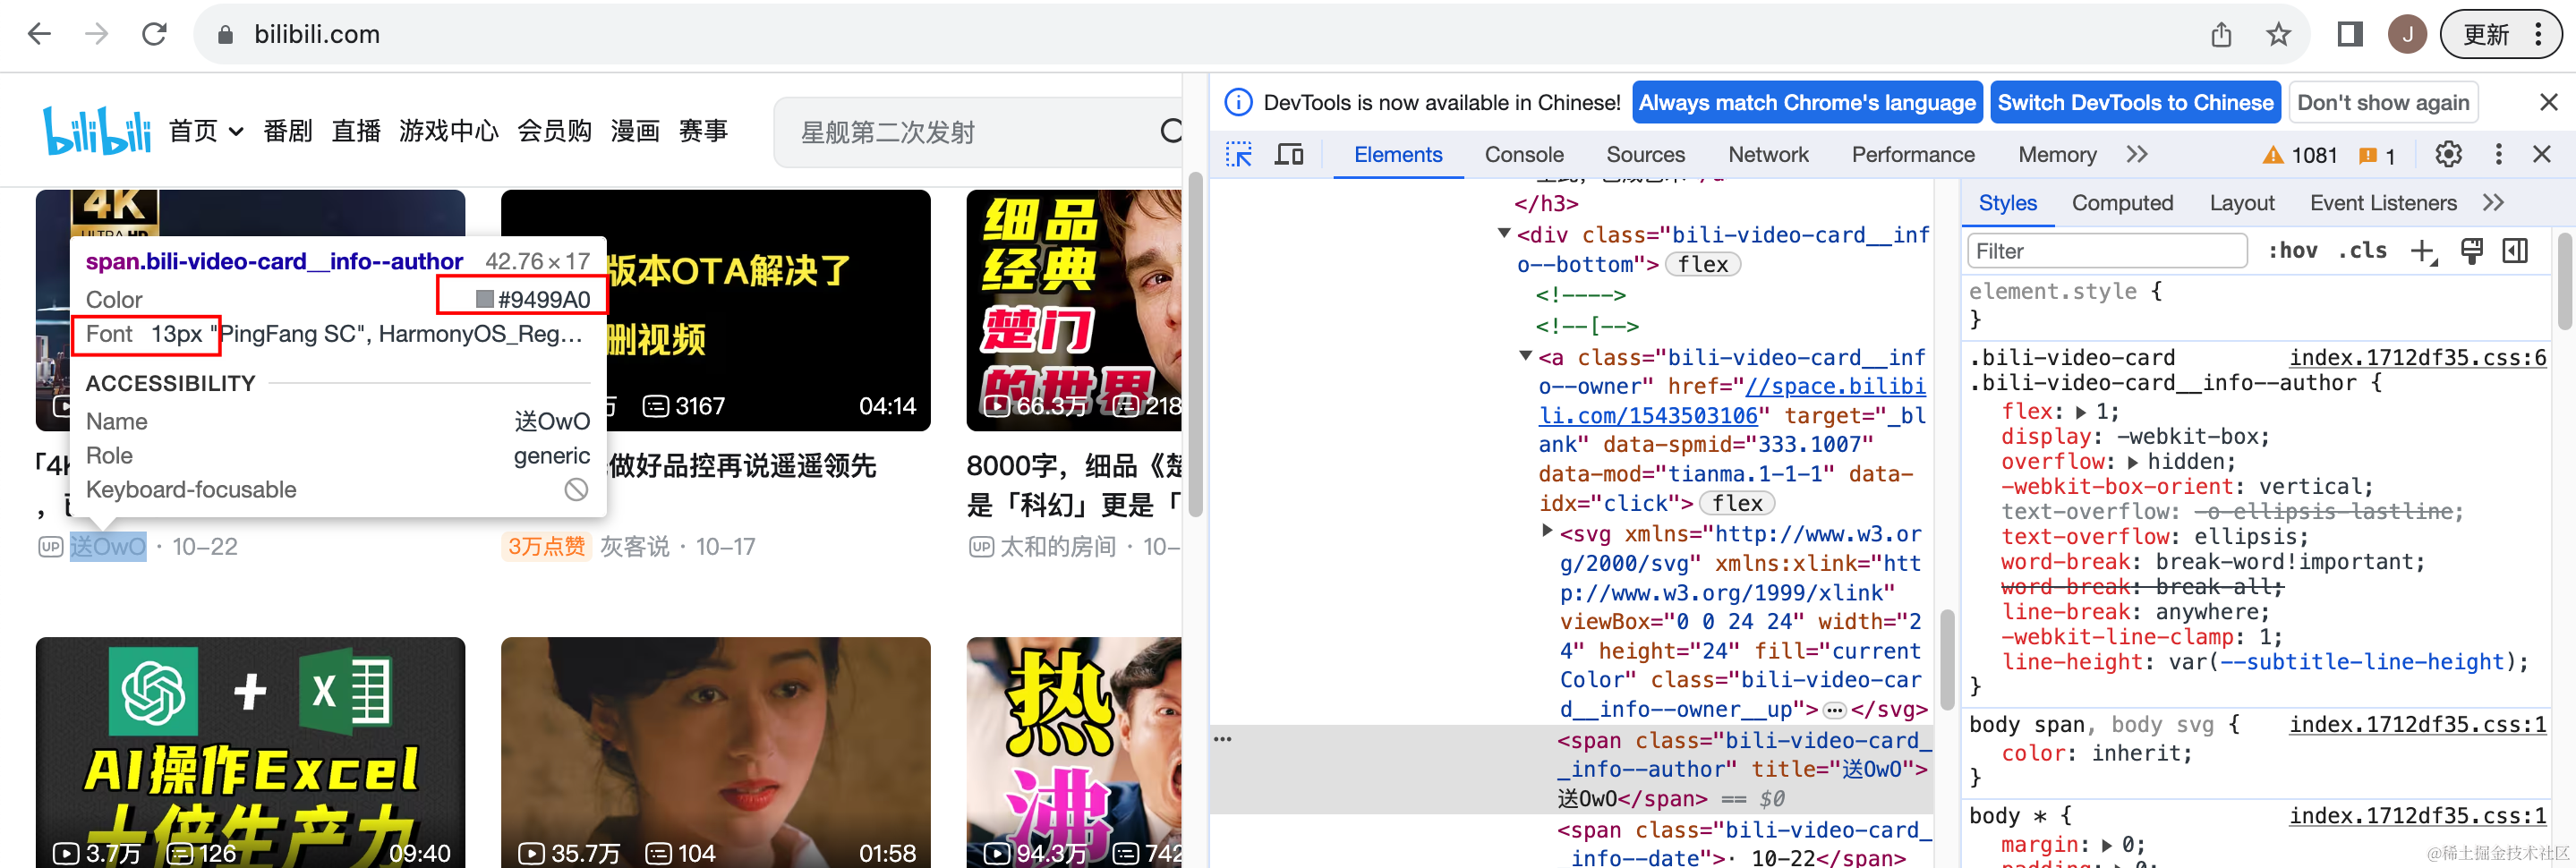
Task: Switch to the Network tab
Action: [1768, 155]
